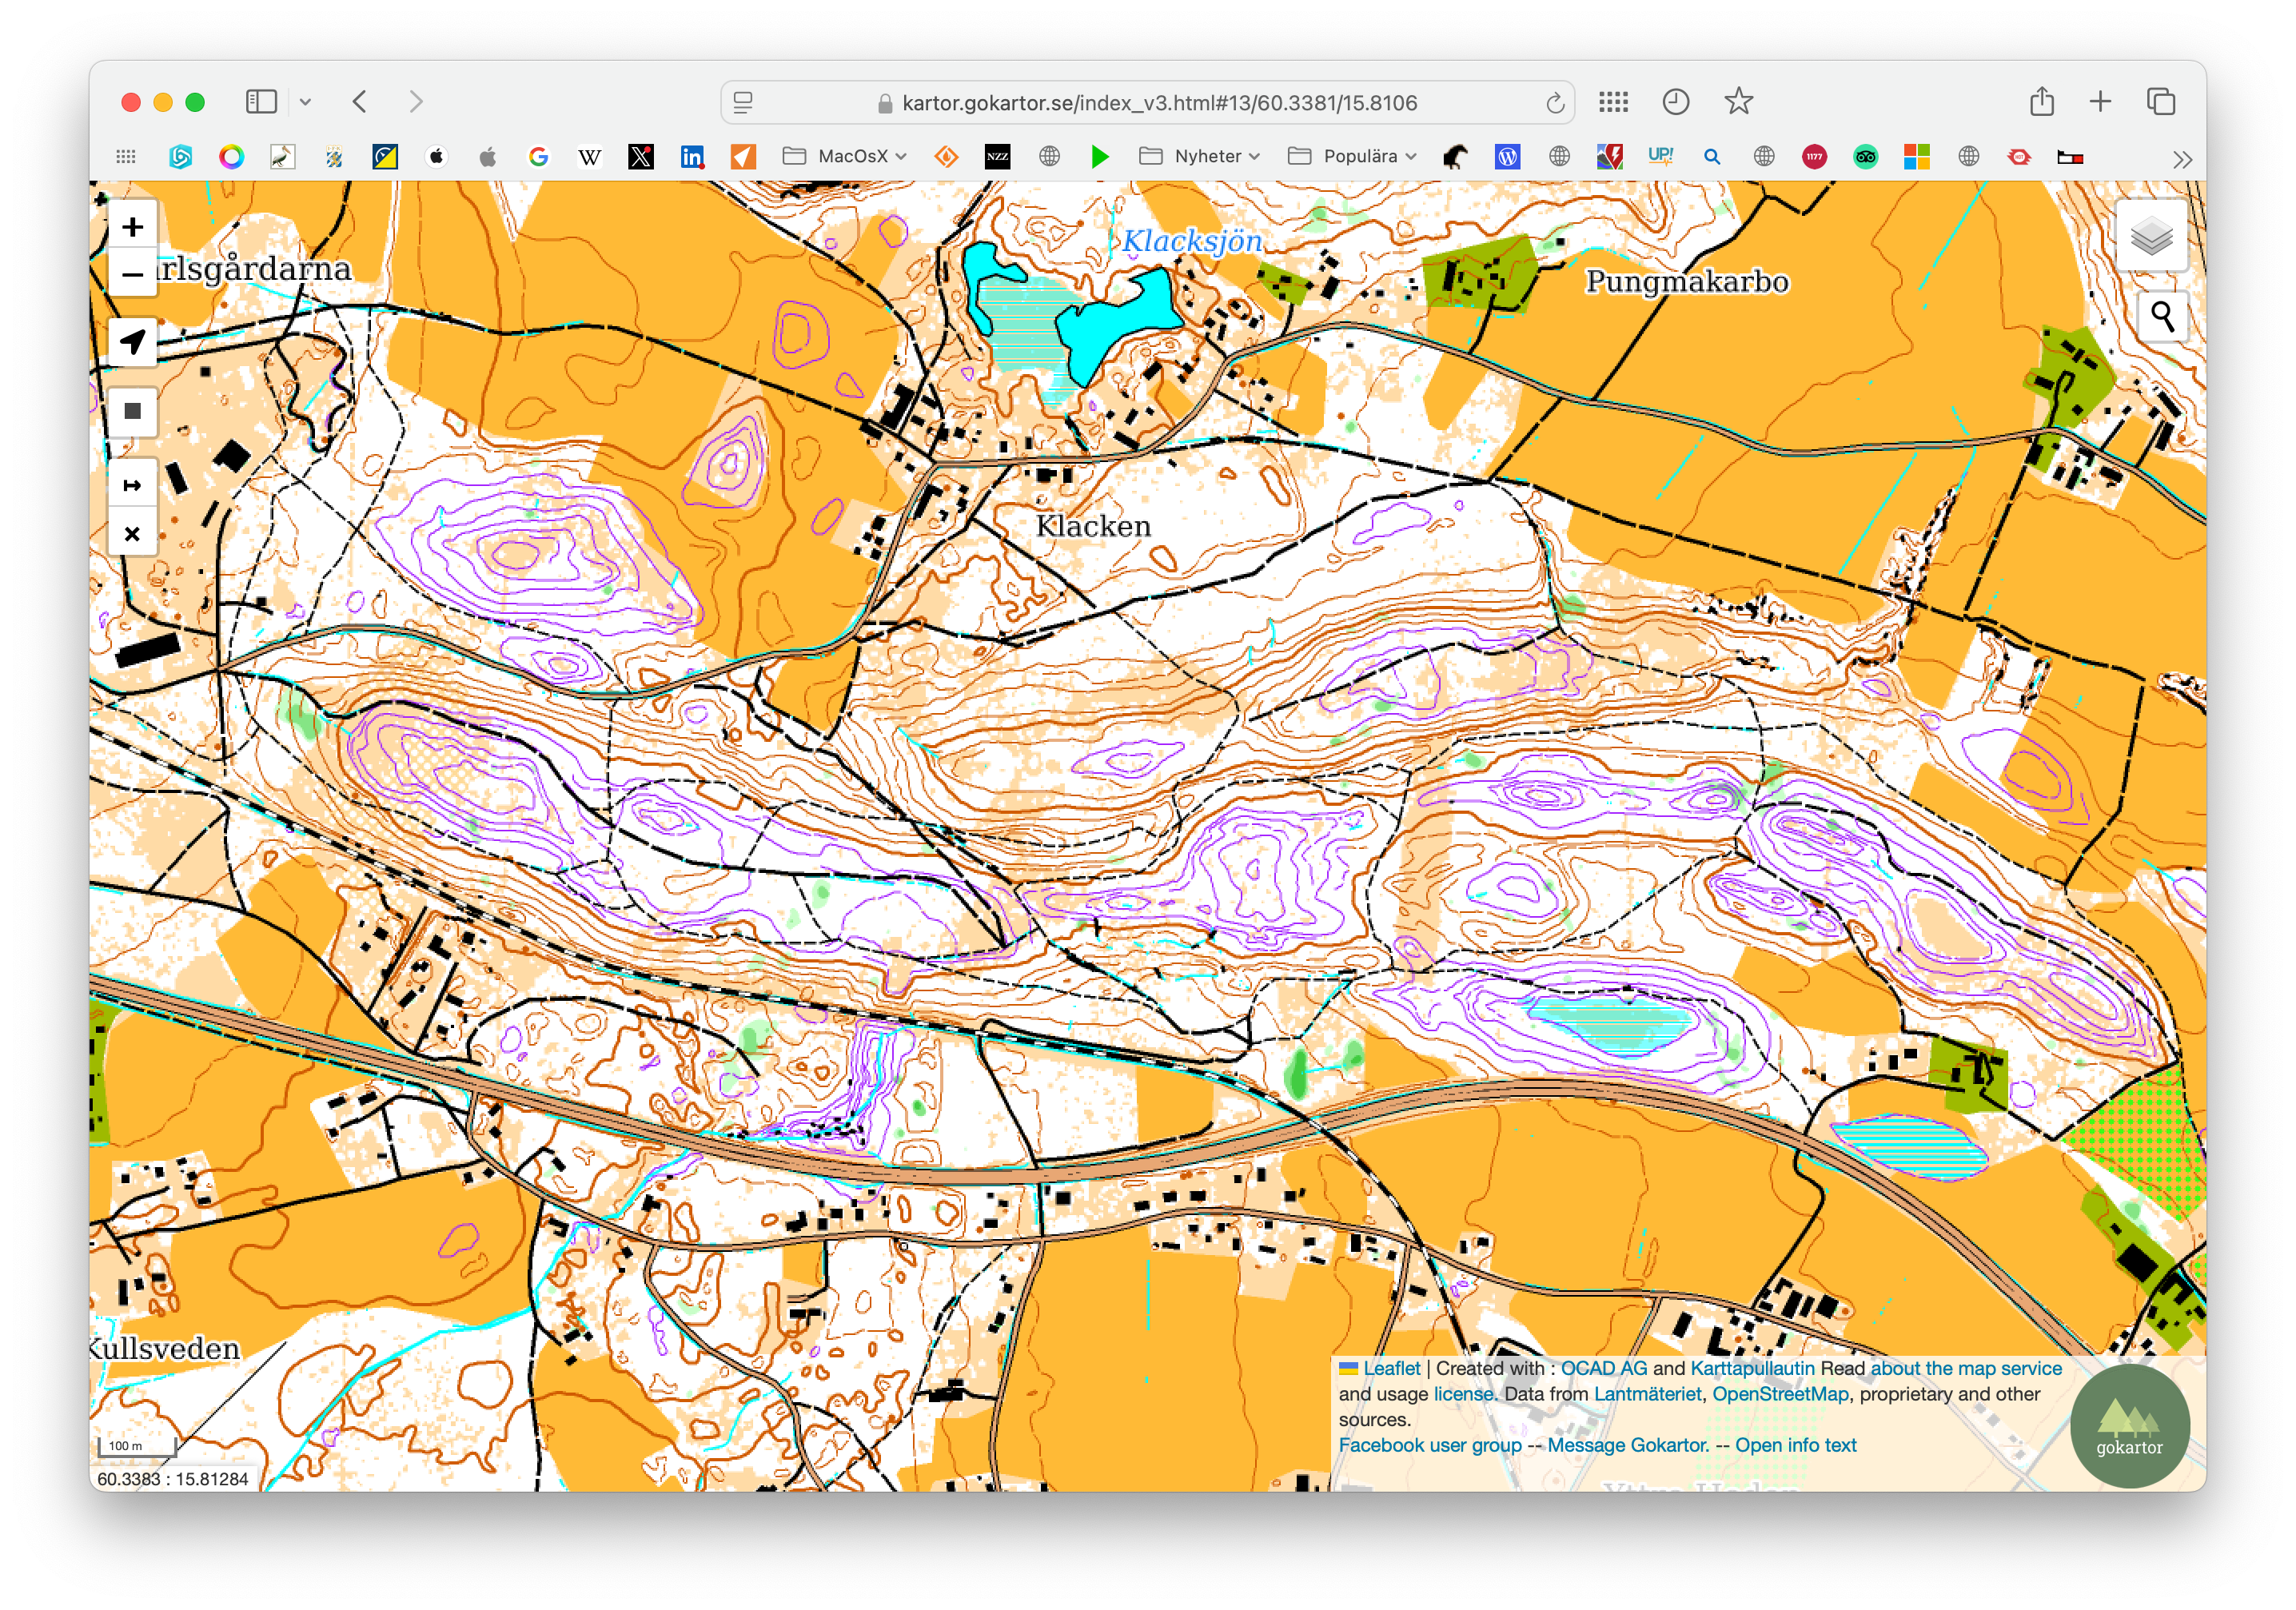The width and height of the screenshot is (2296, 1610).
Task: Bookmark page with the star icon
Action: (x=1738, y=102)
